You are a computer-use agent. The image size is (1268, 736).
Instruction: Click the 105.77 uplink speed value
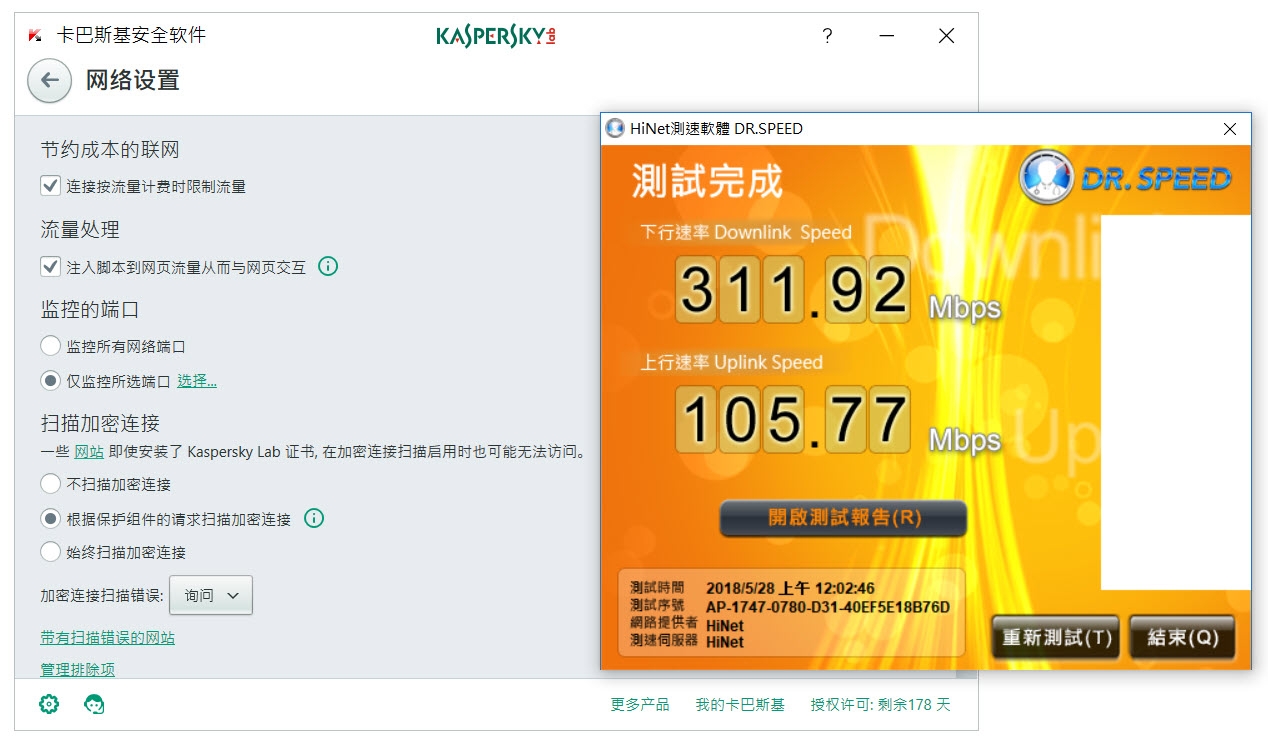[793, 419]
